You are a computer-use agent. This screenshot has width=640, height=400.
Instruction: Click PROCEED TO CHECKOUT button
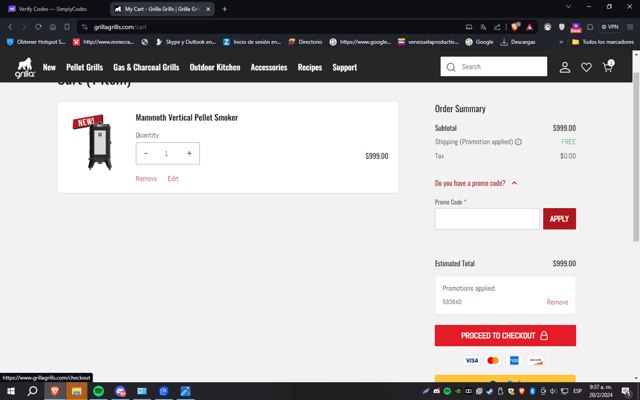505,336
